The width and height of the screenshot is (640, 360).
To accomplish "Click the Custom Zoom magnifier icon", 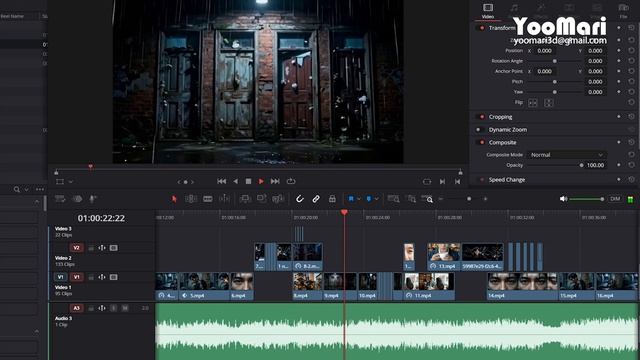I will [427, 199].
